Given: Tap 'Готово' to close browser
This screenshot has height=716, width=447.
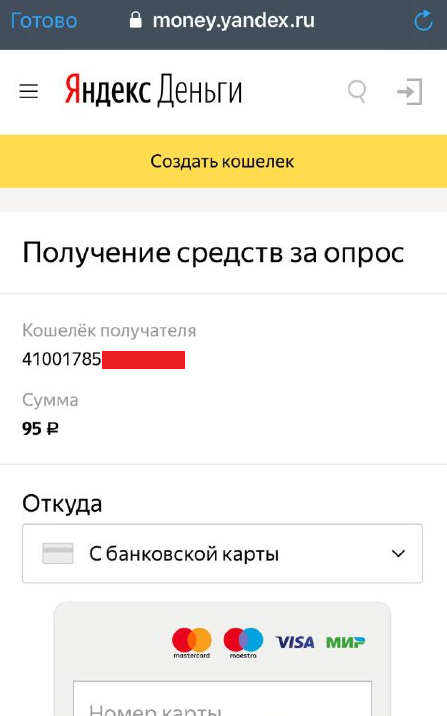Looking at the screenshot, I should 44,21.
